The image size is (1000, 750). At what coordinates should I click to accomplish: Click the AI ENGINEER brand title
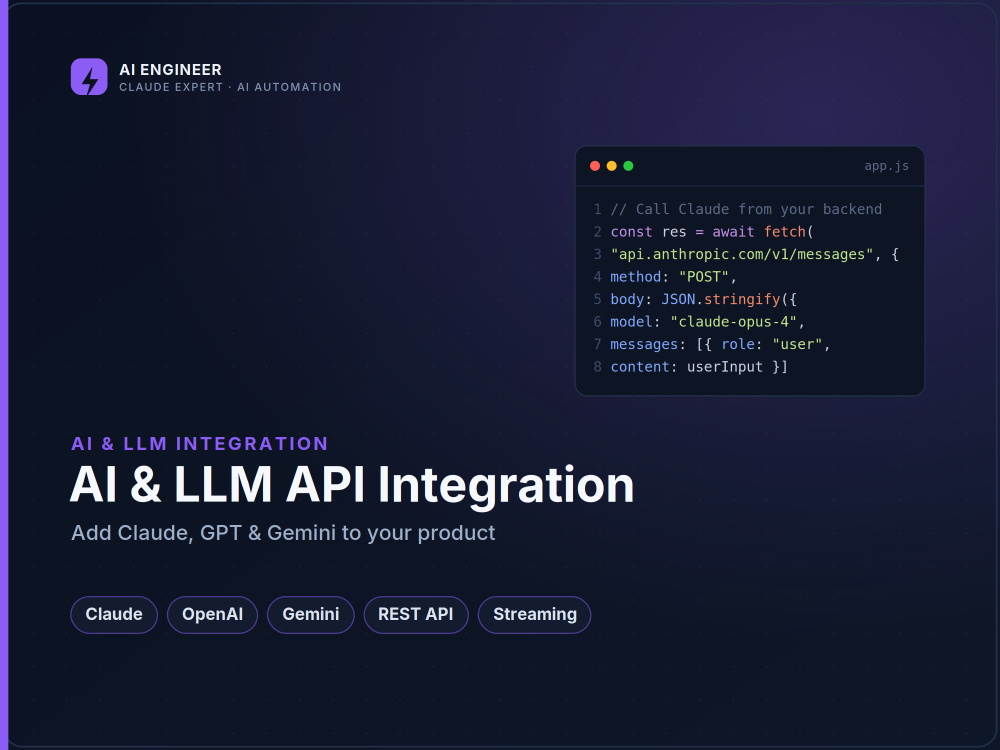(x=170, y=70)
